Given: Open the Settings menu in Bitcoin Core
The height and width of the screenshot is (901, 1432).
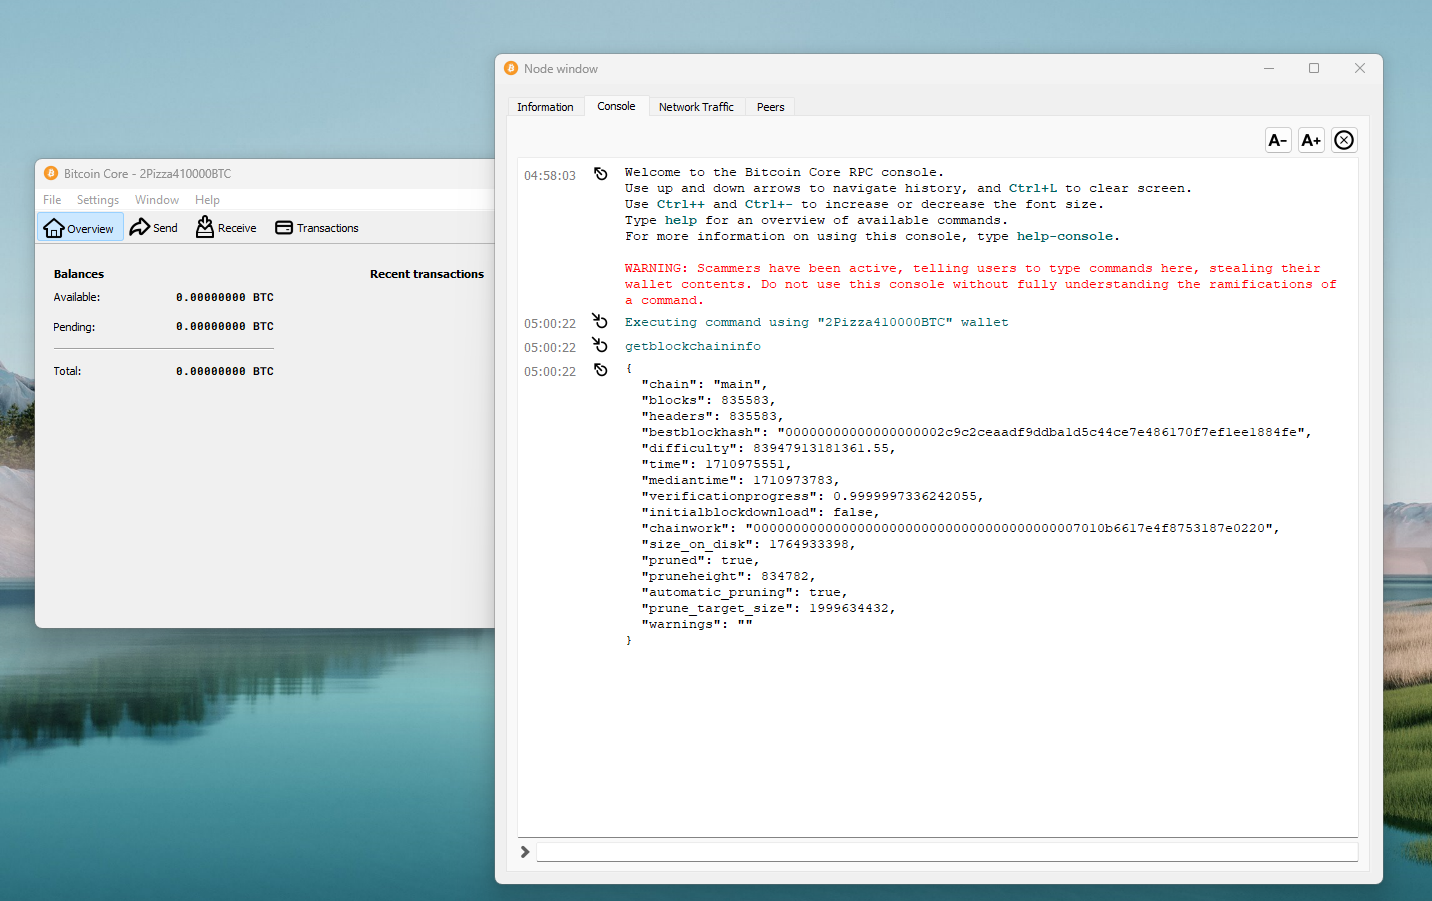Looking at the screenshot, I should (x=98, y=200).
